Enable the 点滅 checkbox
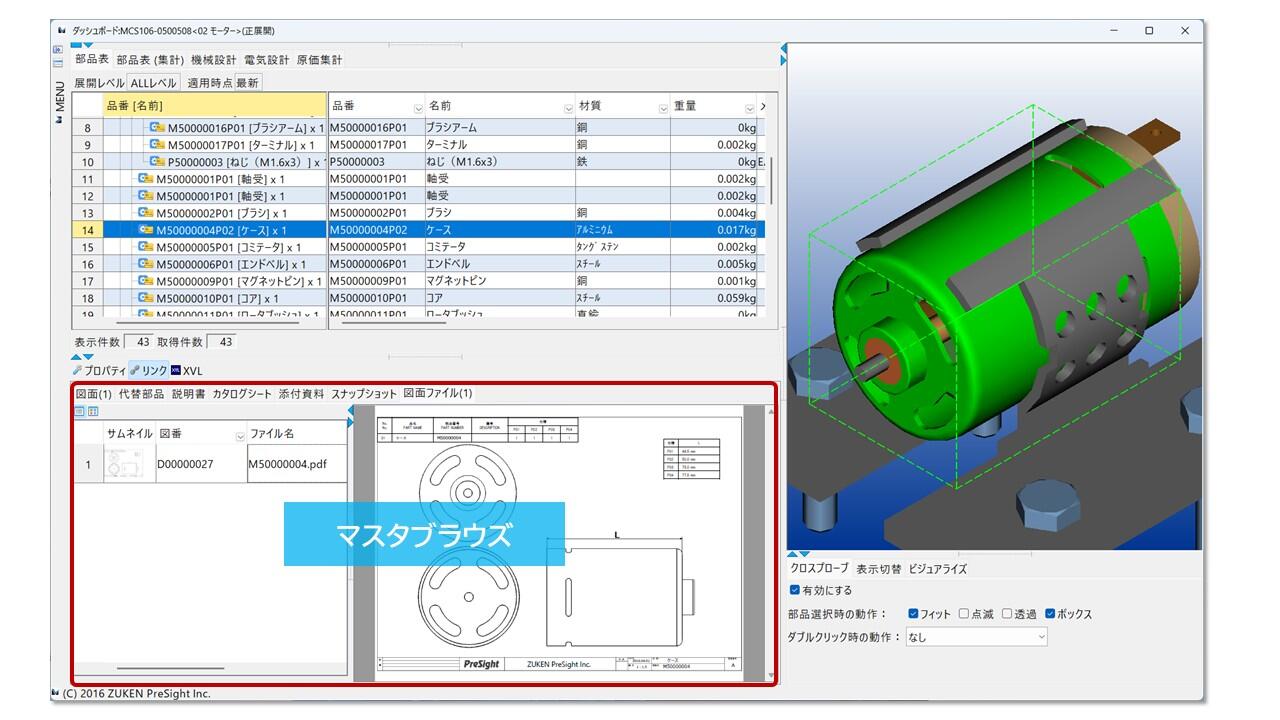 964,614
